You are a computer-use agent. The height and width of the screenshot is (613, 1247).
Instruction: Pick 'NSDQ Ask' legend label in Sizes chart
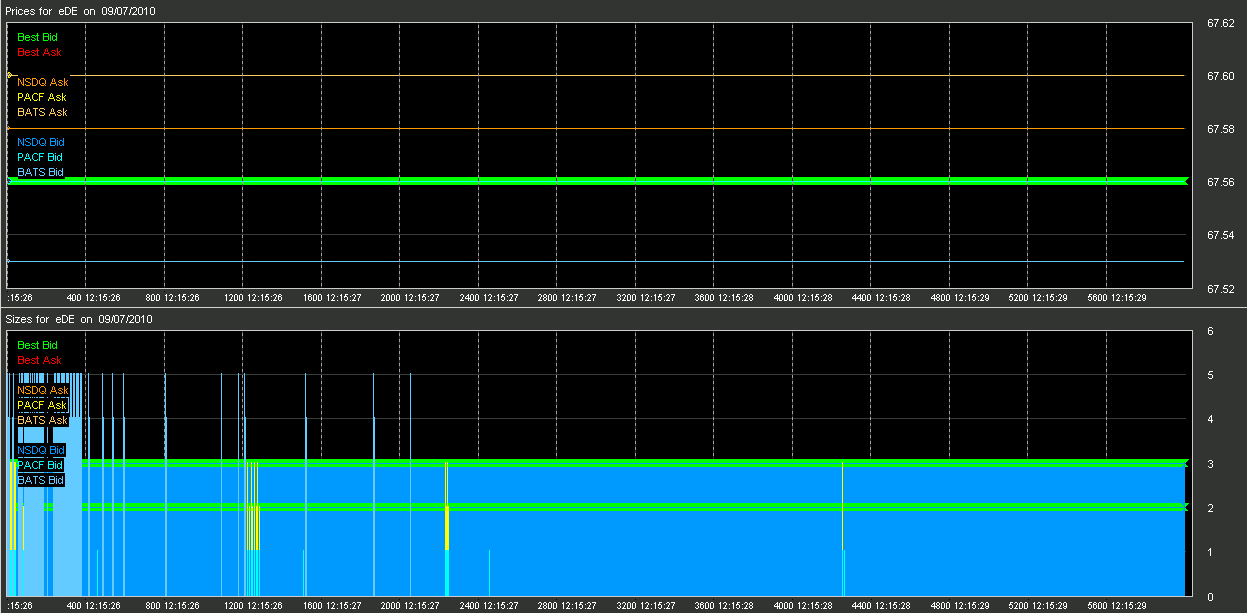coord(43,390)
